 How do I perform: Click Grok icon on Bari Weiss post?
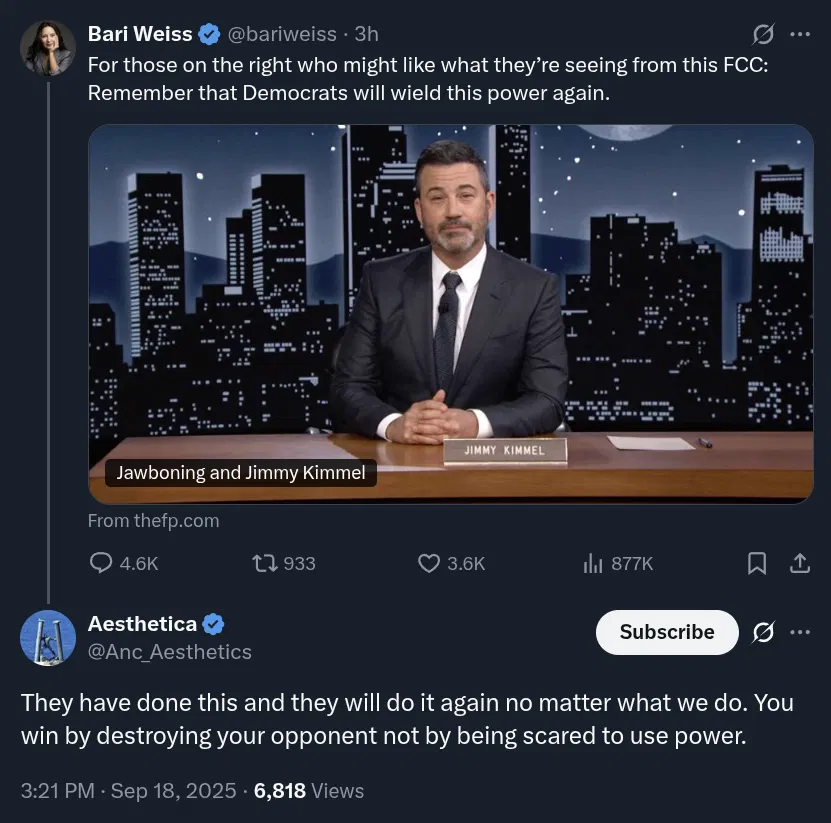[763, 34]
